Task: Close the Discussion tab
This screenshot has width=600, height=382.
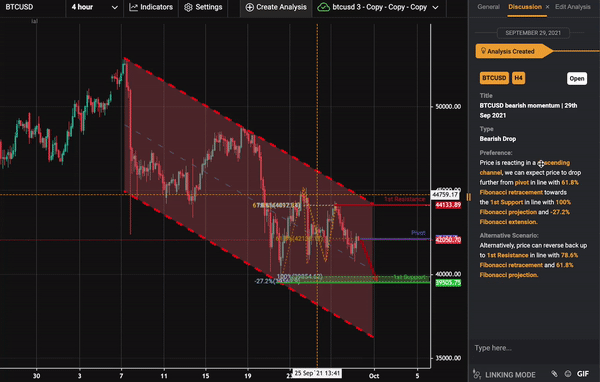Action: tap(547, 7)
